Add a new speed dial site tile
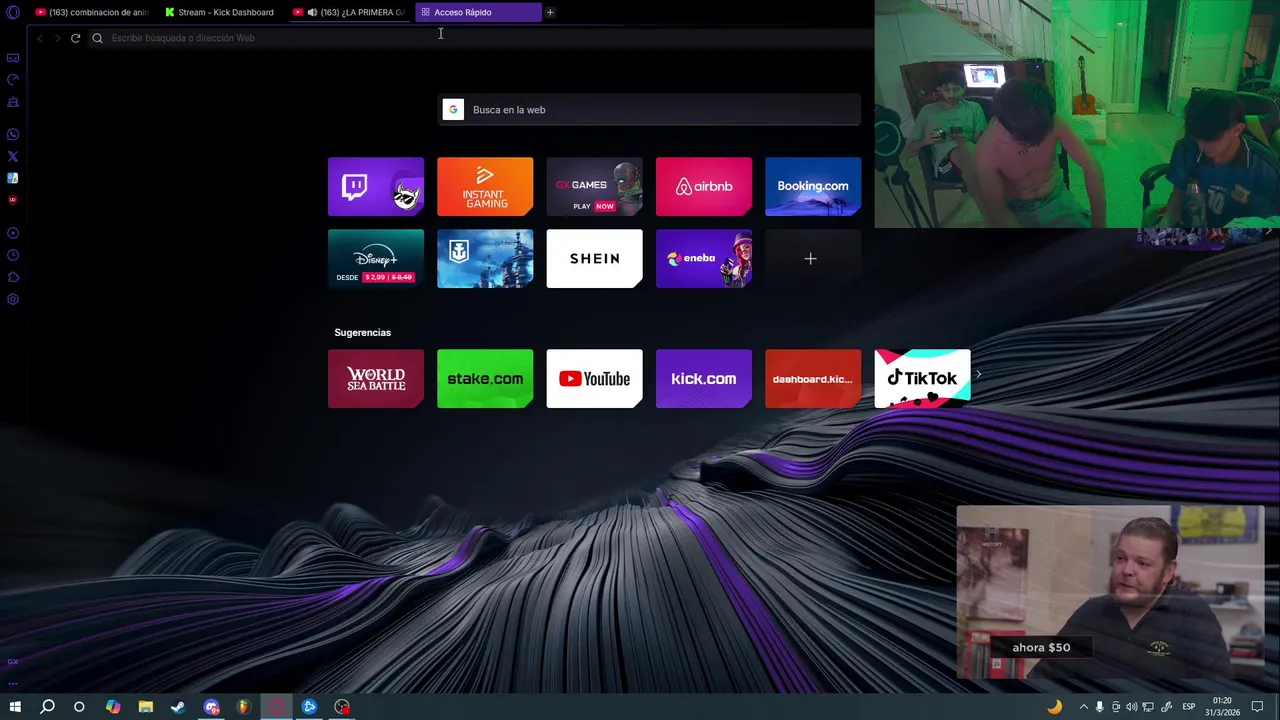This screenshot has width=1280, height=720. tap(811, 258)
